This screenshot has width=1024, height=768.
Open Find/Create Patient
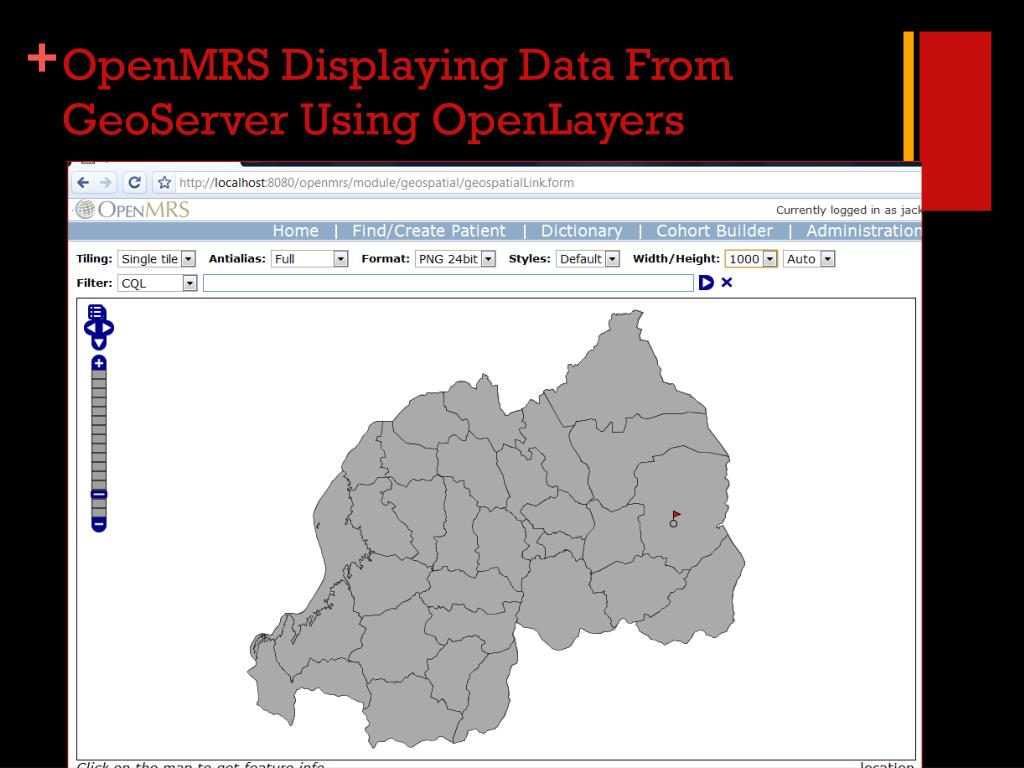pyautogui.click(x=429, y=231)
